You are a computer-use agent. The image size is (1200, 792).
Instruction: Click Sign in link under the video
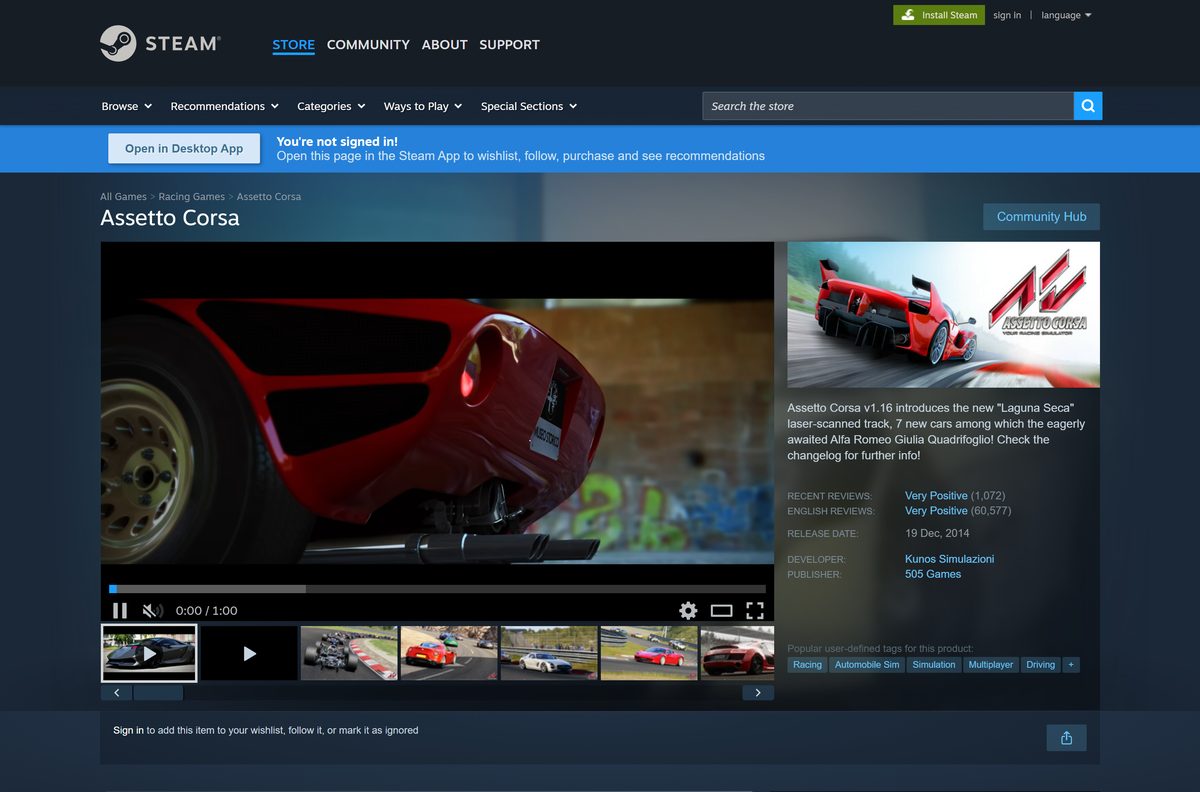[x=128, y=730]
